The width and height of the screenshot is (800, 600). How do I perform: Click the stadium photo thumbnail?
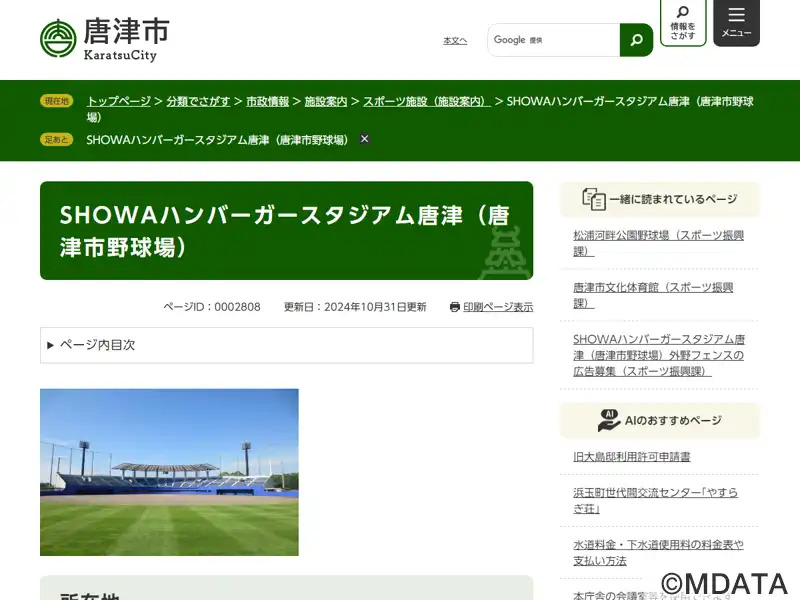coord(169,472)
